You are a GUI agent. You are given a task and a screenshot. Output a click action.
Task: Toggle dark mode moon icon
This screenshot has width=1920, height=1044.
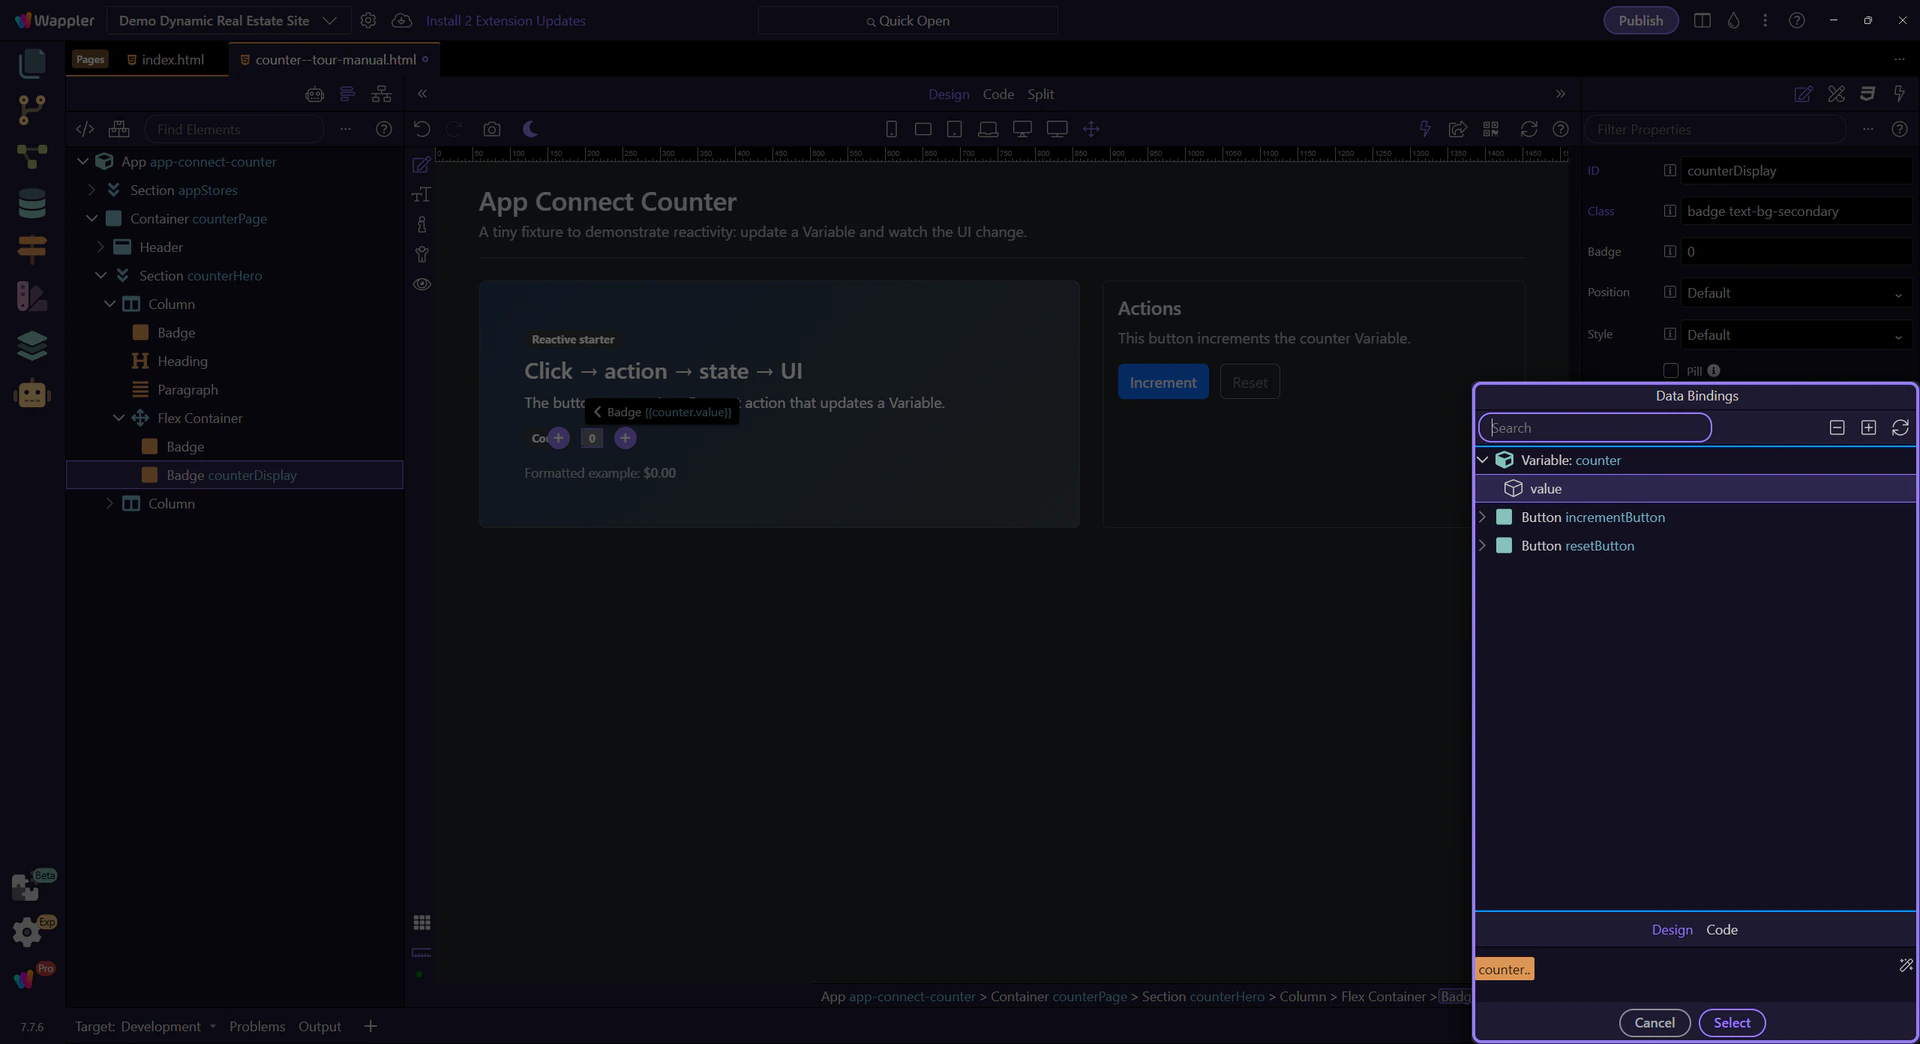pos(530,129)
